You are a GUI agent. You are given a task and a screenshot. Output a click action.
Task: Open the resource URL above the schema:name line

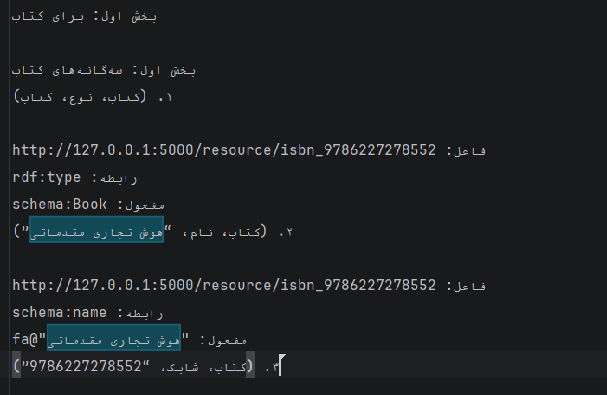pos(224,285)
